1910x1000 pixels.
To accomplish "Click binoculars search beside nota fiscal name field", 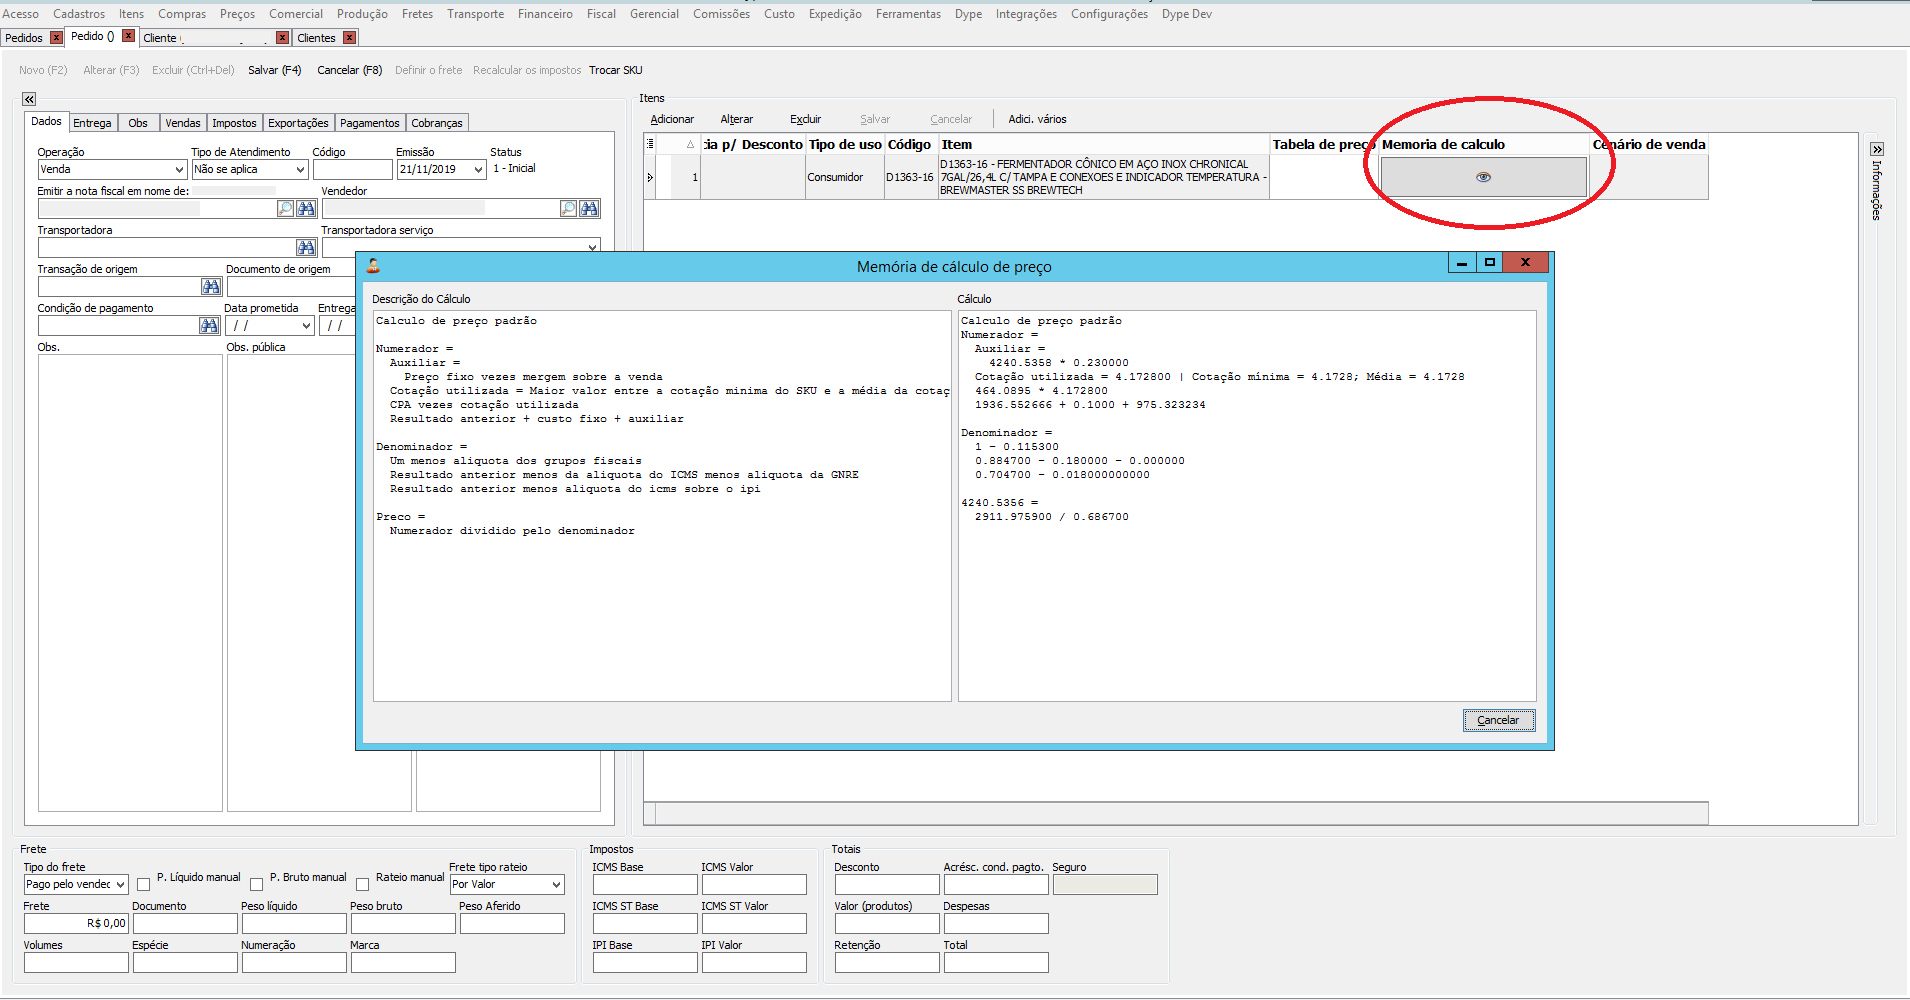I will [x=306, y=208].
